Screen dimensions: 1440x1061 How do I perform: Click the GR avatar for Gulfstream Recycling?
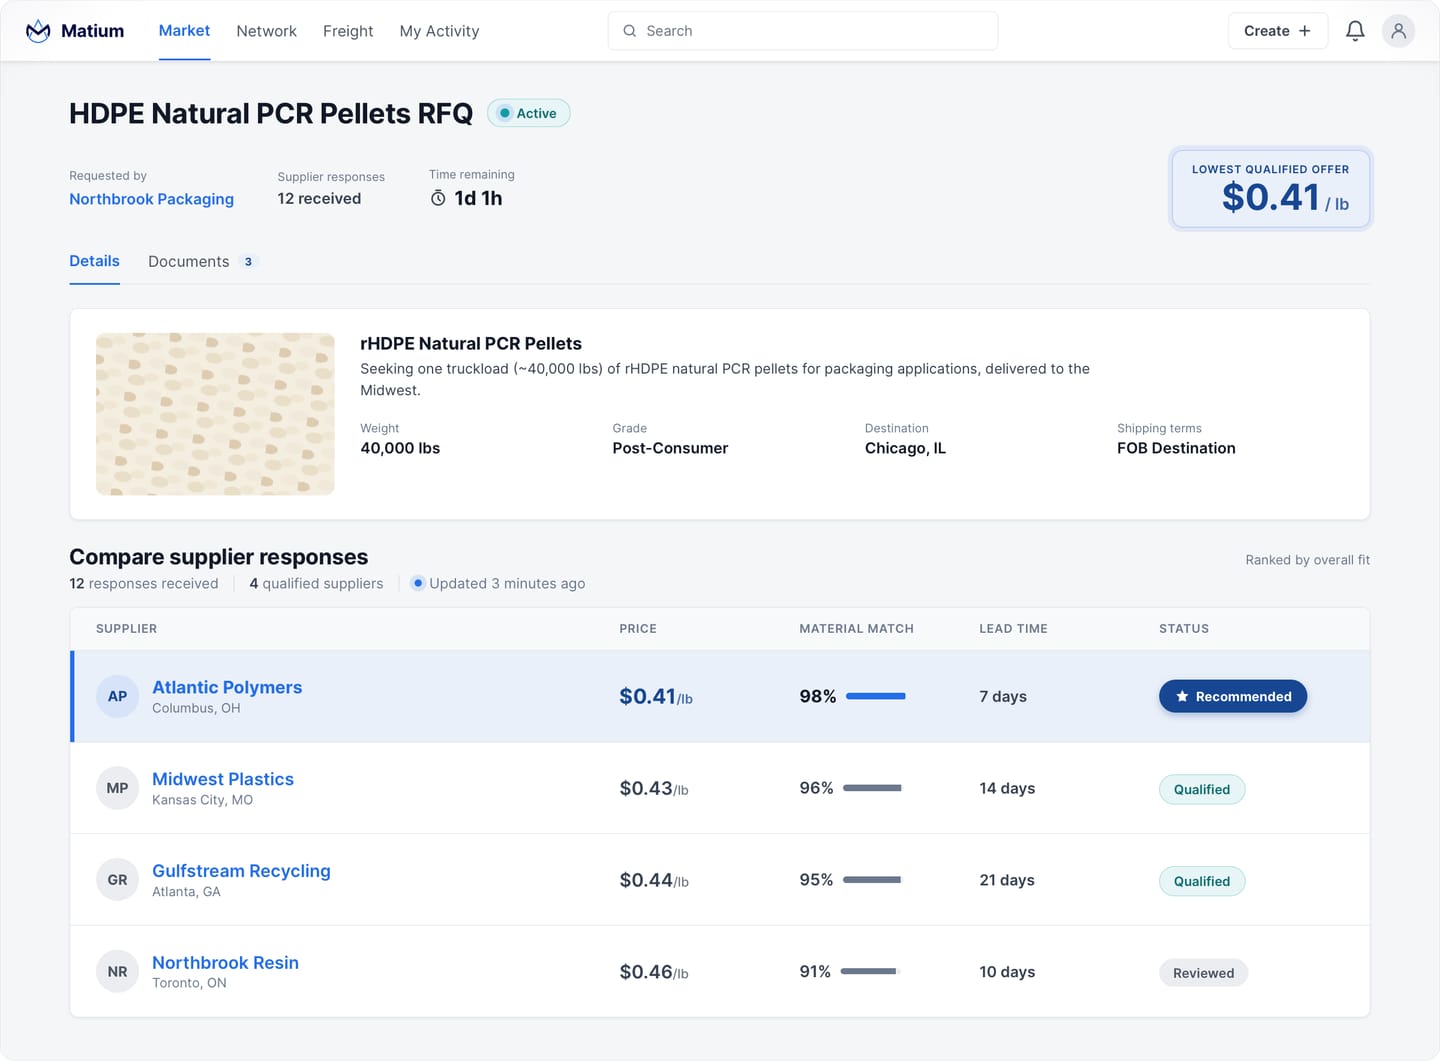(x=117, y=880)
